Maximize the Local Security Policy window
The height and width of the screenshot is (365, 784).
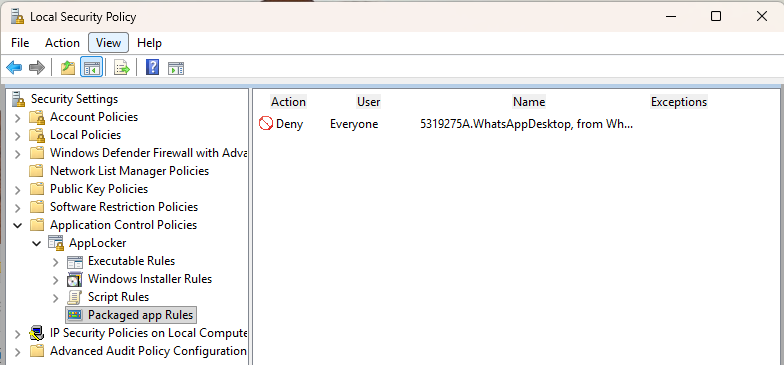tap(716, 16)
